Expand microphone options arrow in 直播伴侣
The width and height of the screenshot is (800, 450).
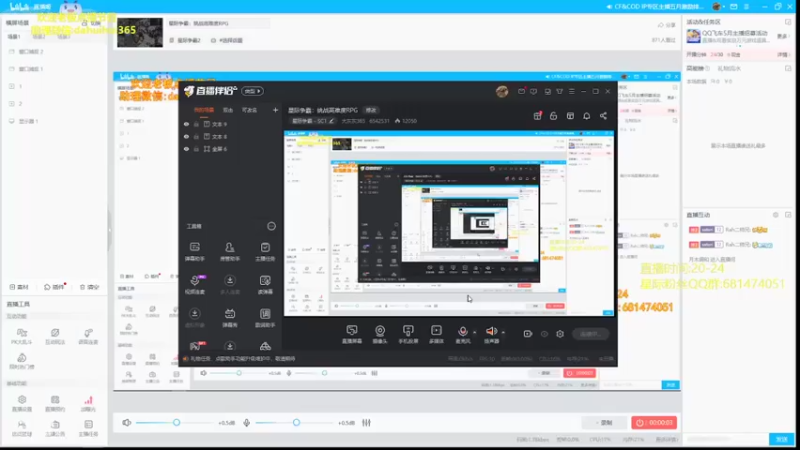474,332
